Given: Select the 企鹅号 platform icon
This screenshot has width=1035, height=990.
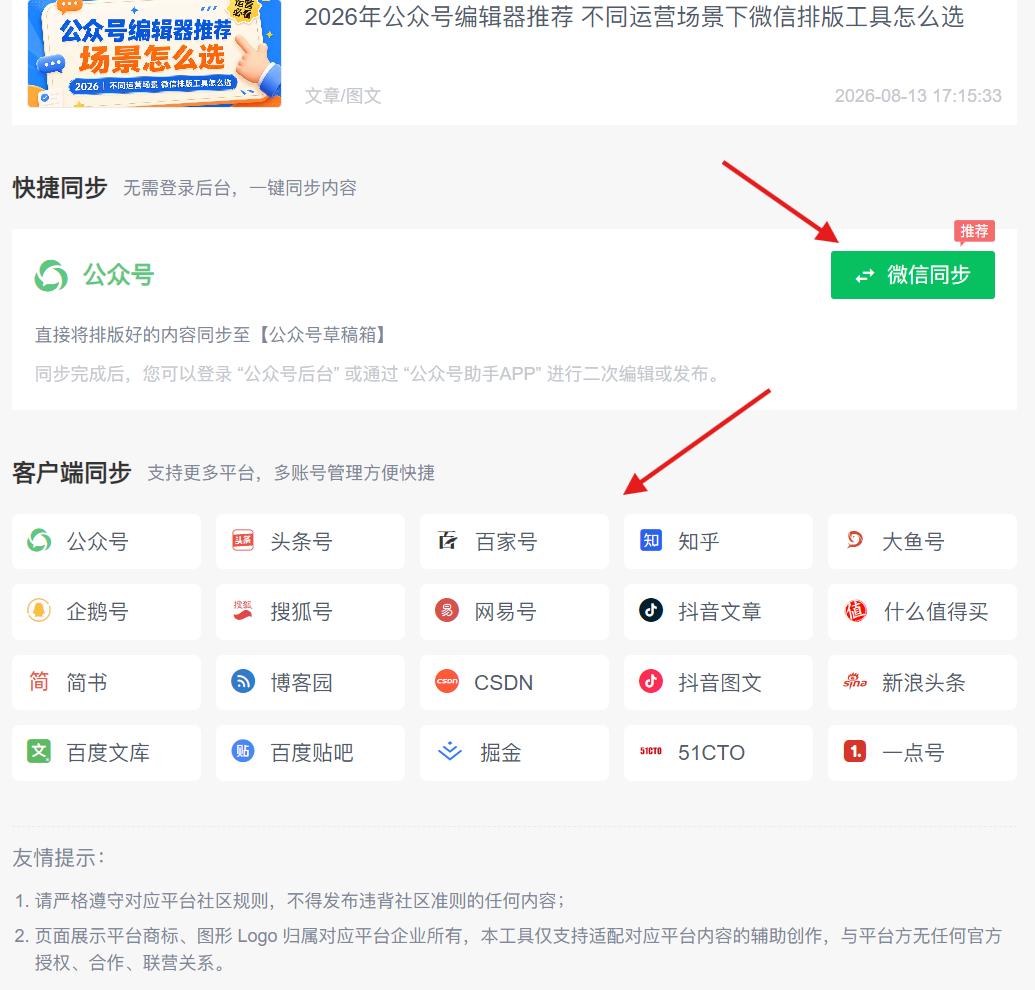Looking at the screenshot, I should pyautogui.click(x=39, y=610).
